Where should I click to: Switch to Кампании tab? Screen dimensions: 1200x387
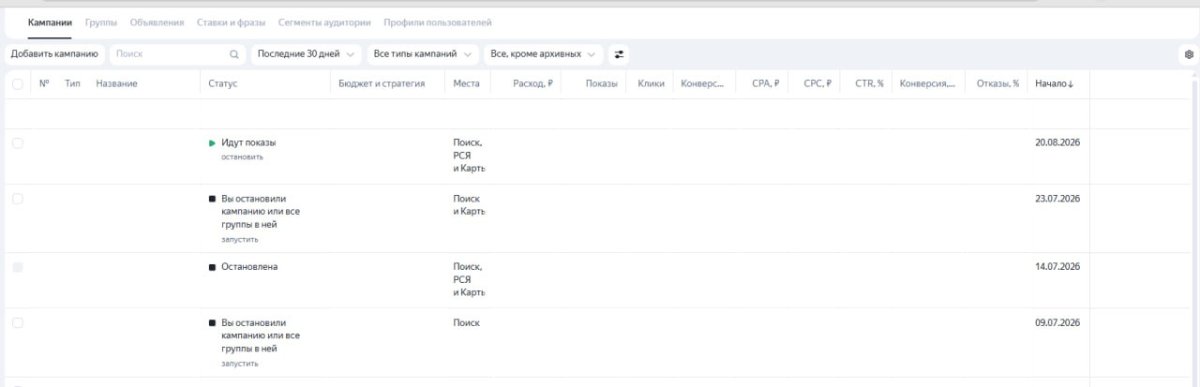tap(50, 22)
